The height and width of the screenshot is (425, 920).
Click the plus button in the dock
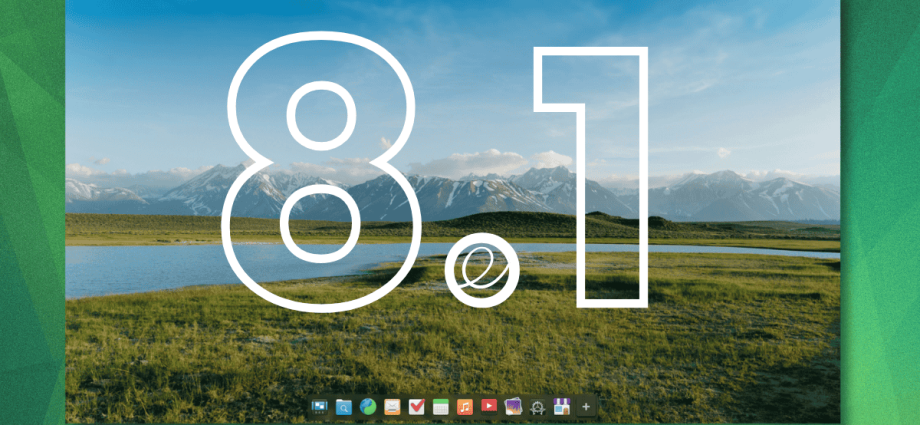point(586,406)
